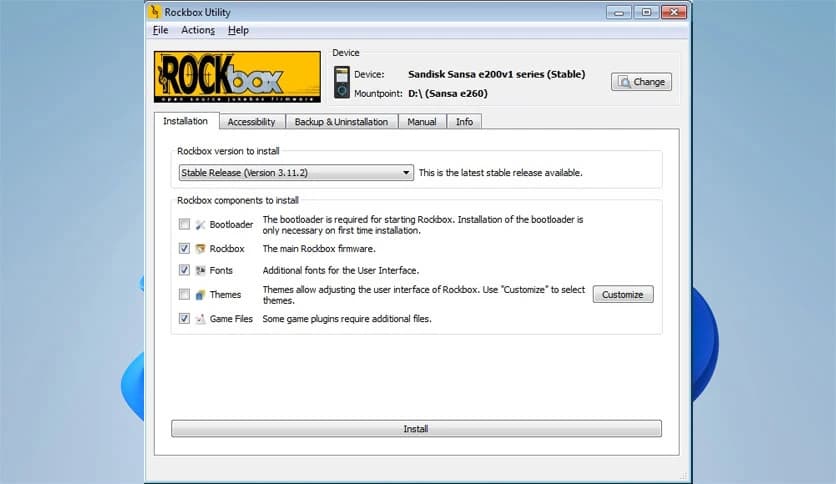The image size is (836, 484).
Task: Enable the Themes checkbox
Action: click(184, 294)
